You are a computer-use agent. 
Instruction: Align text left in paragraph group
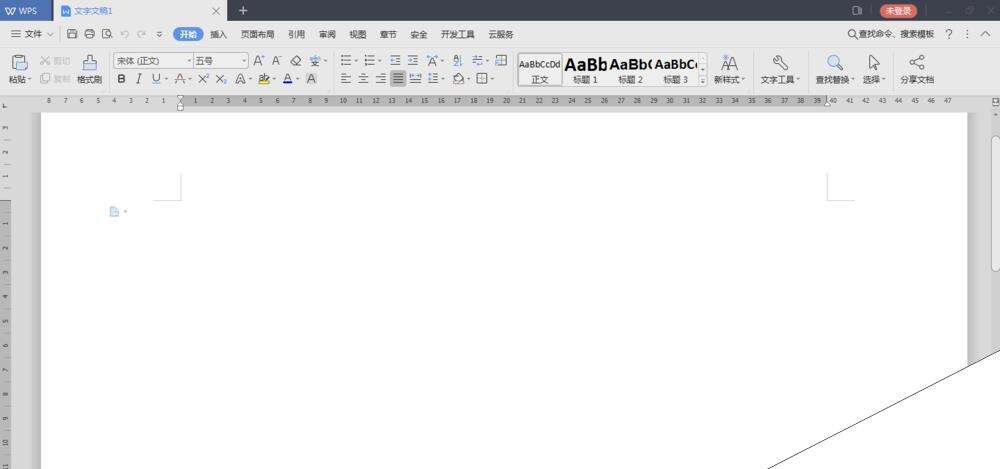click(x=346, y=79)
